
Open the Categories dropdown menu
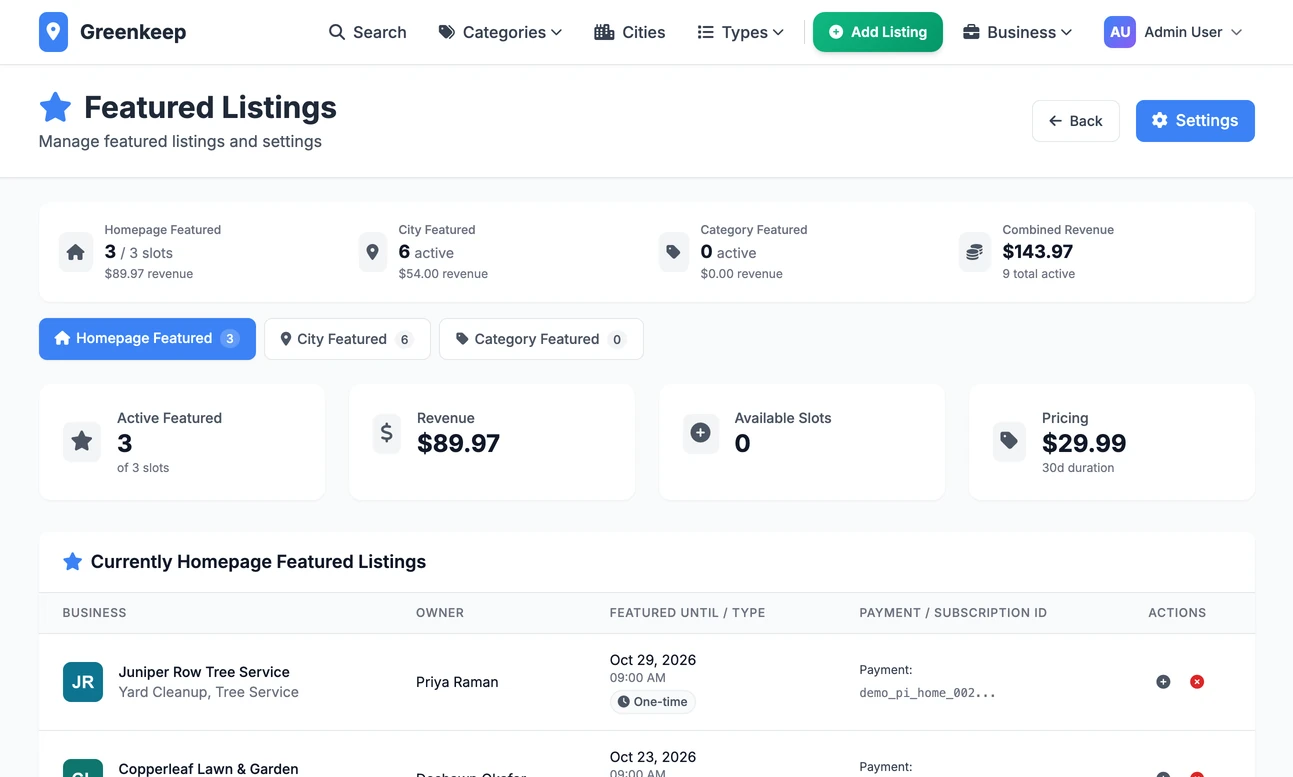[500, 32]
